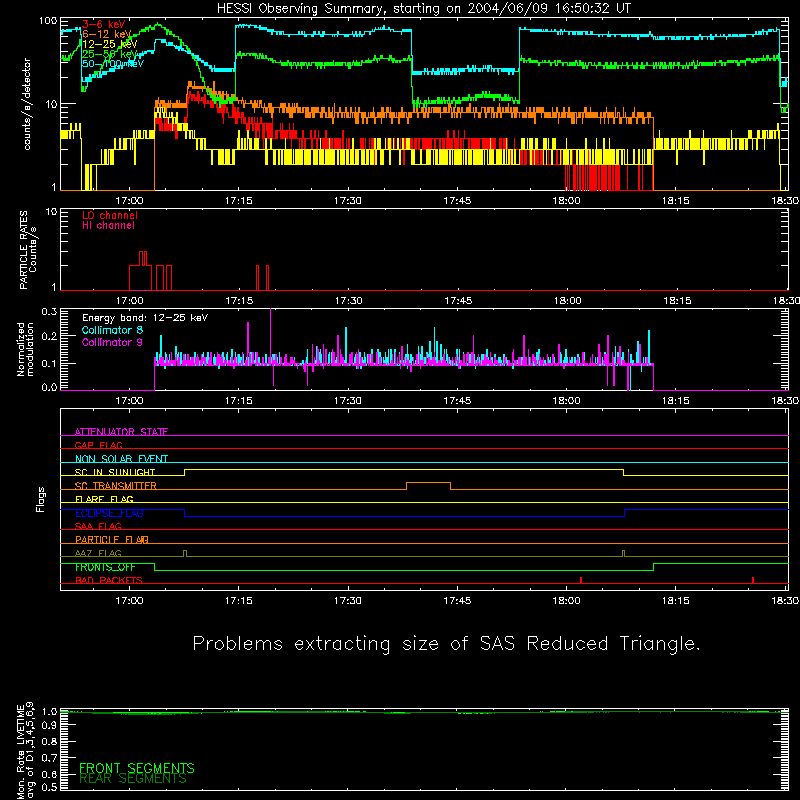Viewport: 800px width, 800px height.
Task: Select the cyan 50-100 keV legend label
Action: pyautogui.click(x=113, y=64)
